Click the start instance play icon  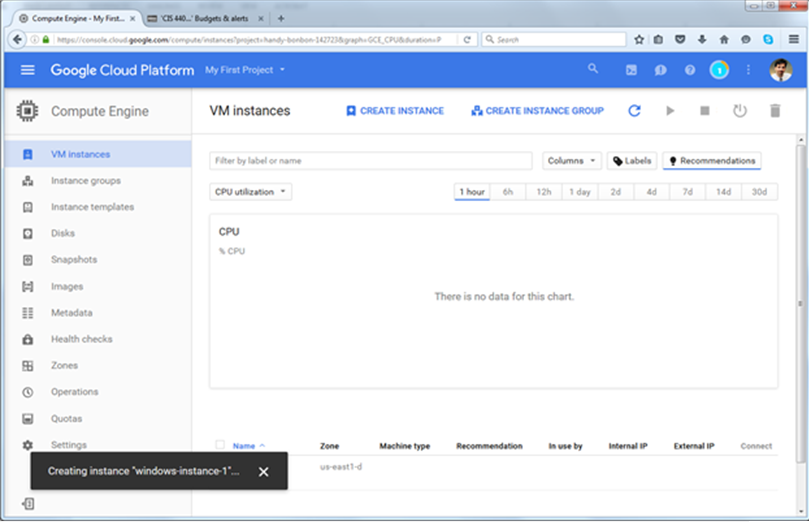point(670,110)
